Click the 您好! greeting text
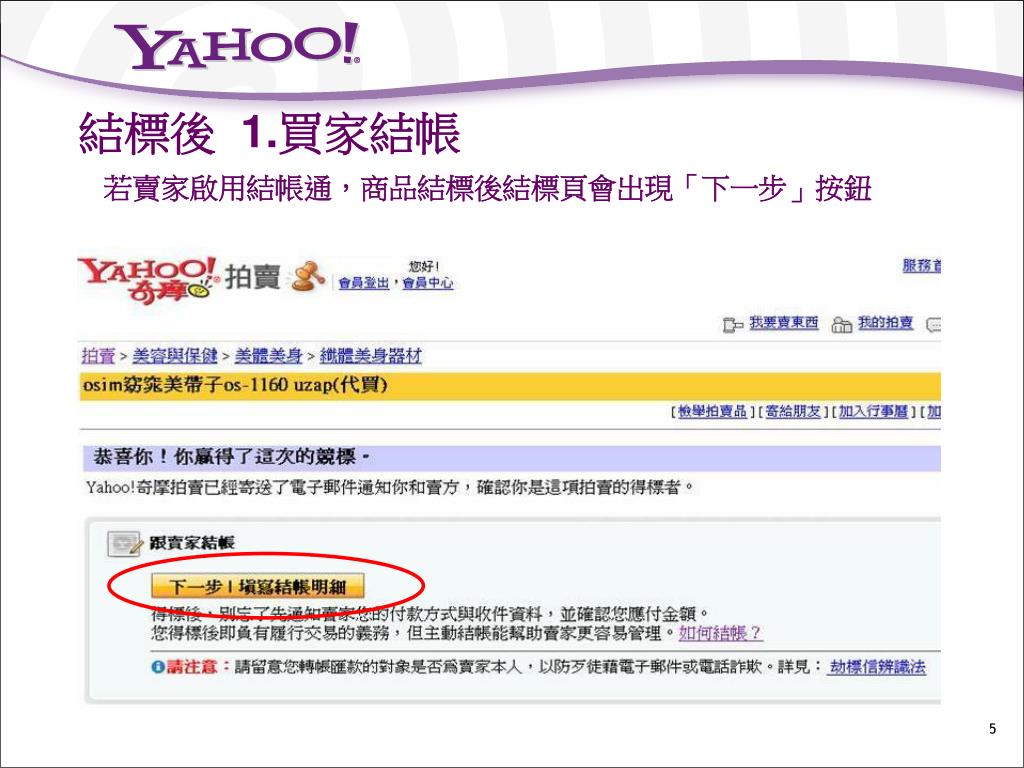1024x768 pixels. (424, 266)
